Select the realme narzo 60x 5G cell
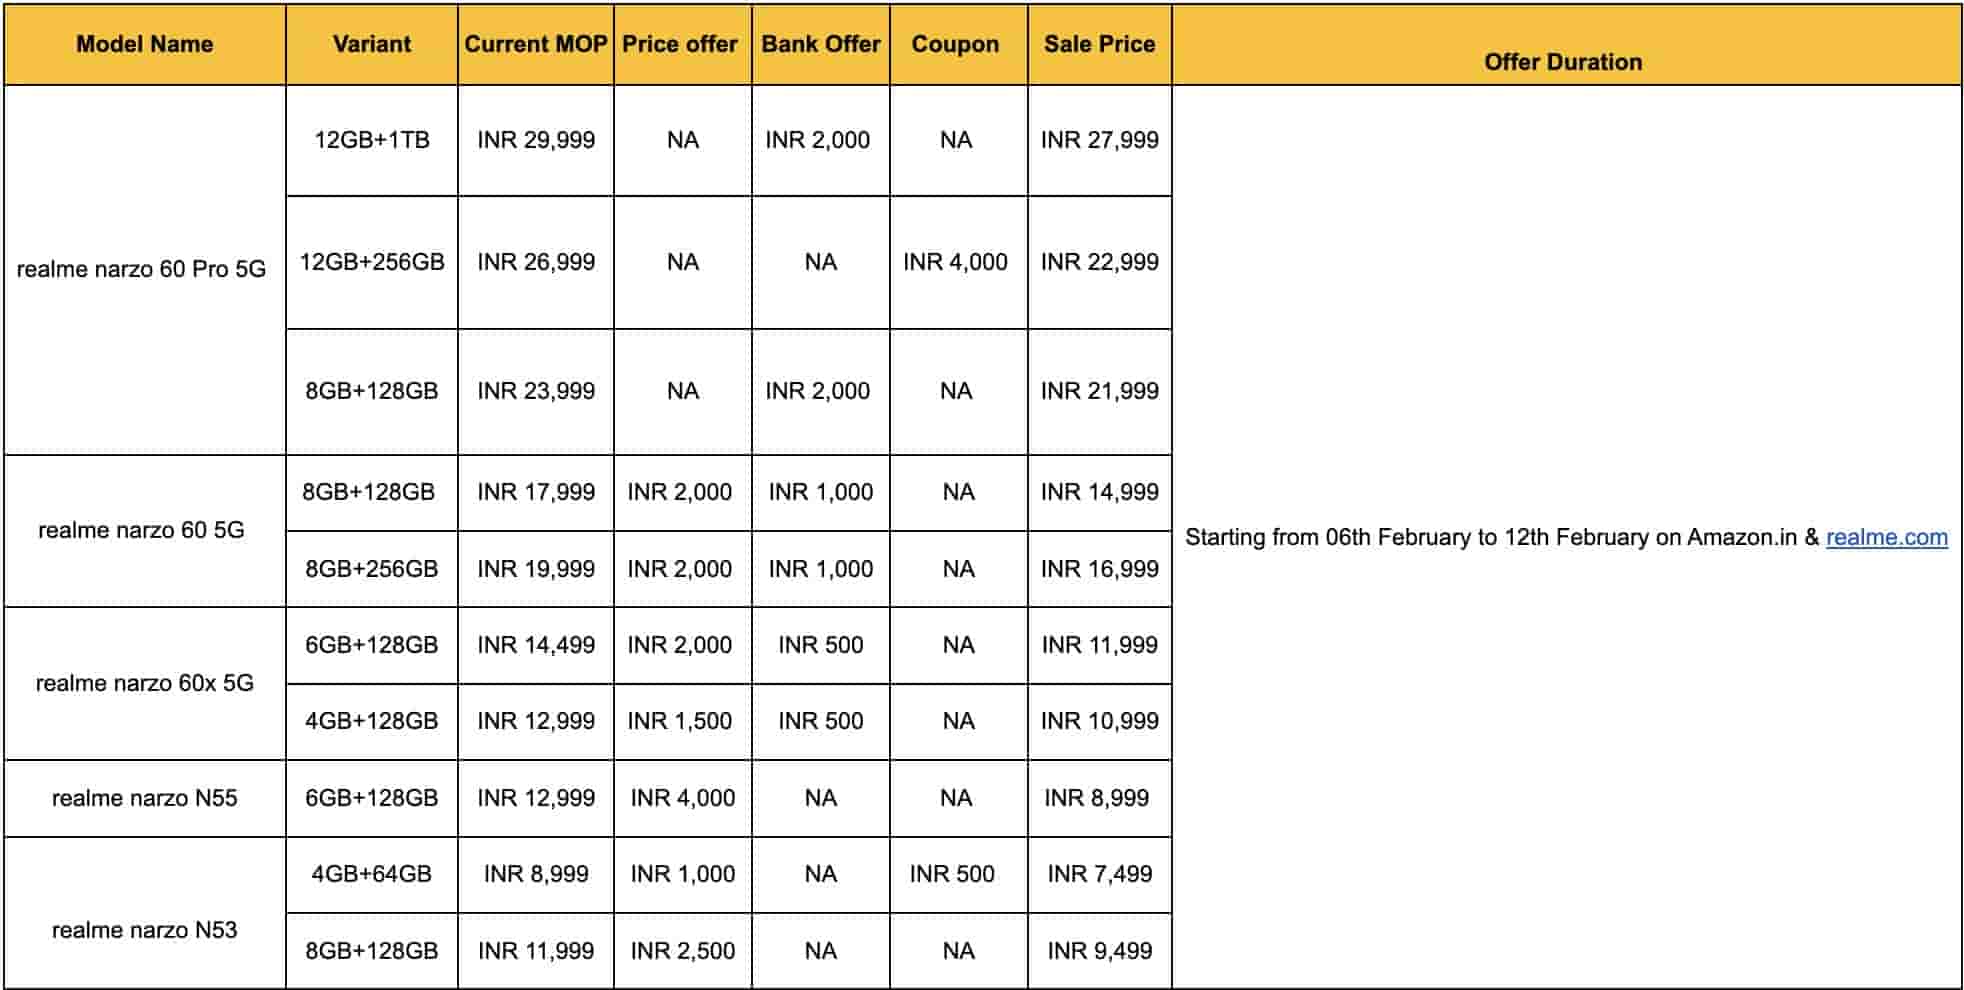The image size is (1964, 990). pos(145,683)
